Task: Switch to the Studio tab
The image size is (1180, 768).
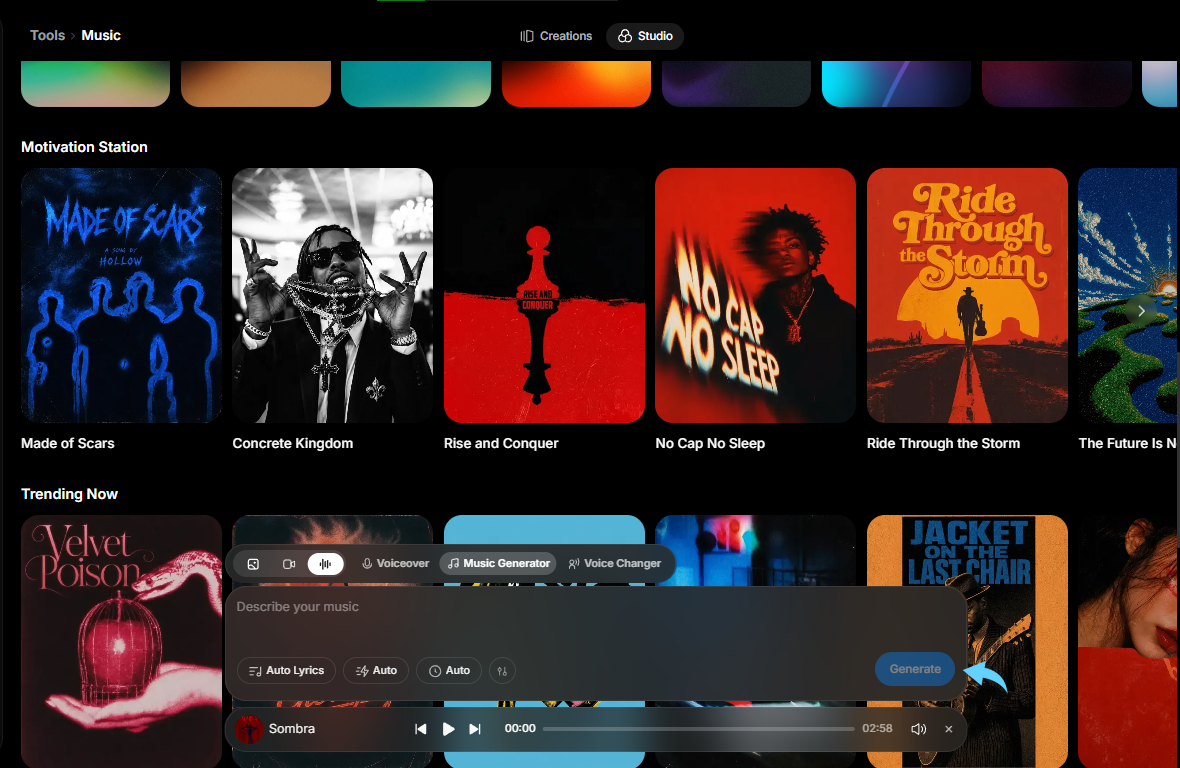Action: 645,36
